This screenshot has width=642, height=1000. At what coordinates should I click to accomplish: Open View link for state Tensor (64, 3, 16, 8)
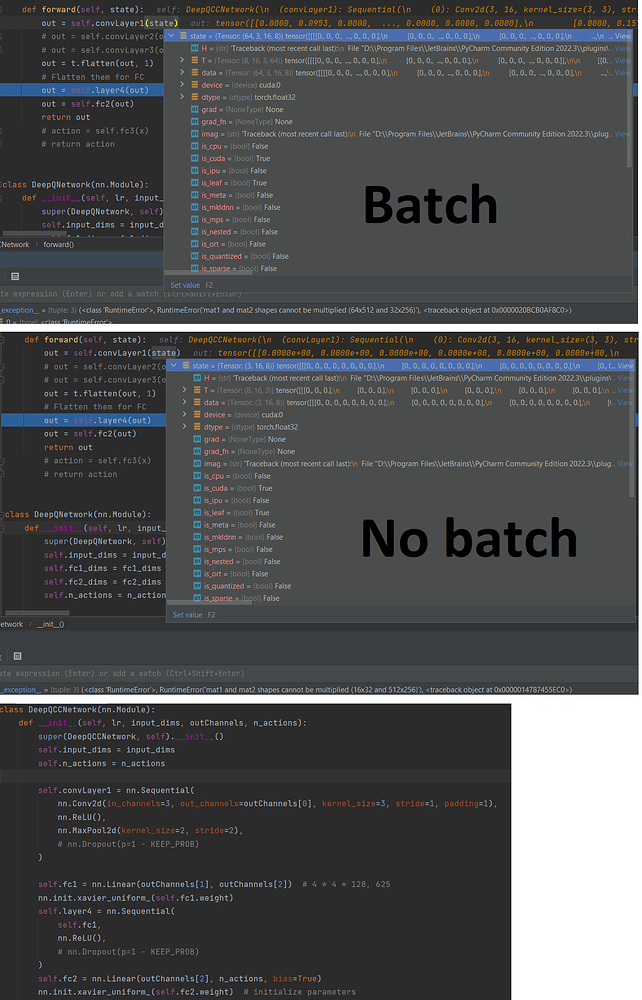pyautogui.click(x=624, y=35)
